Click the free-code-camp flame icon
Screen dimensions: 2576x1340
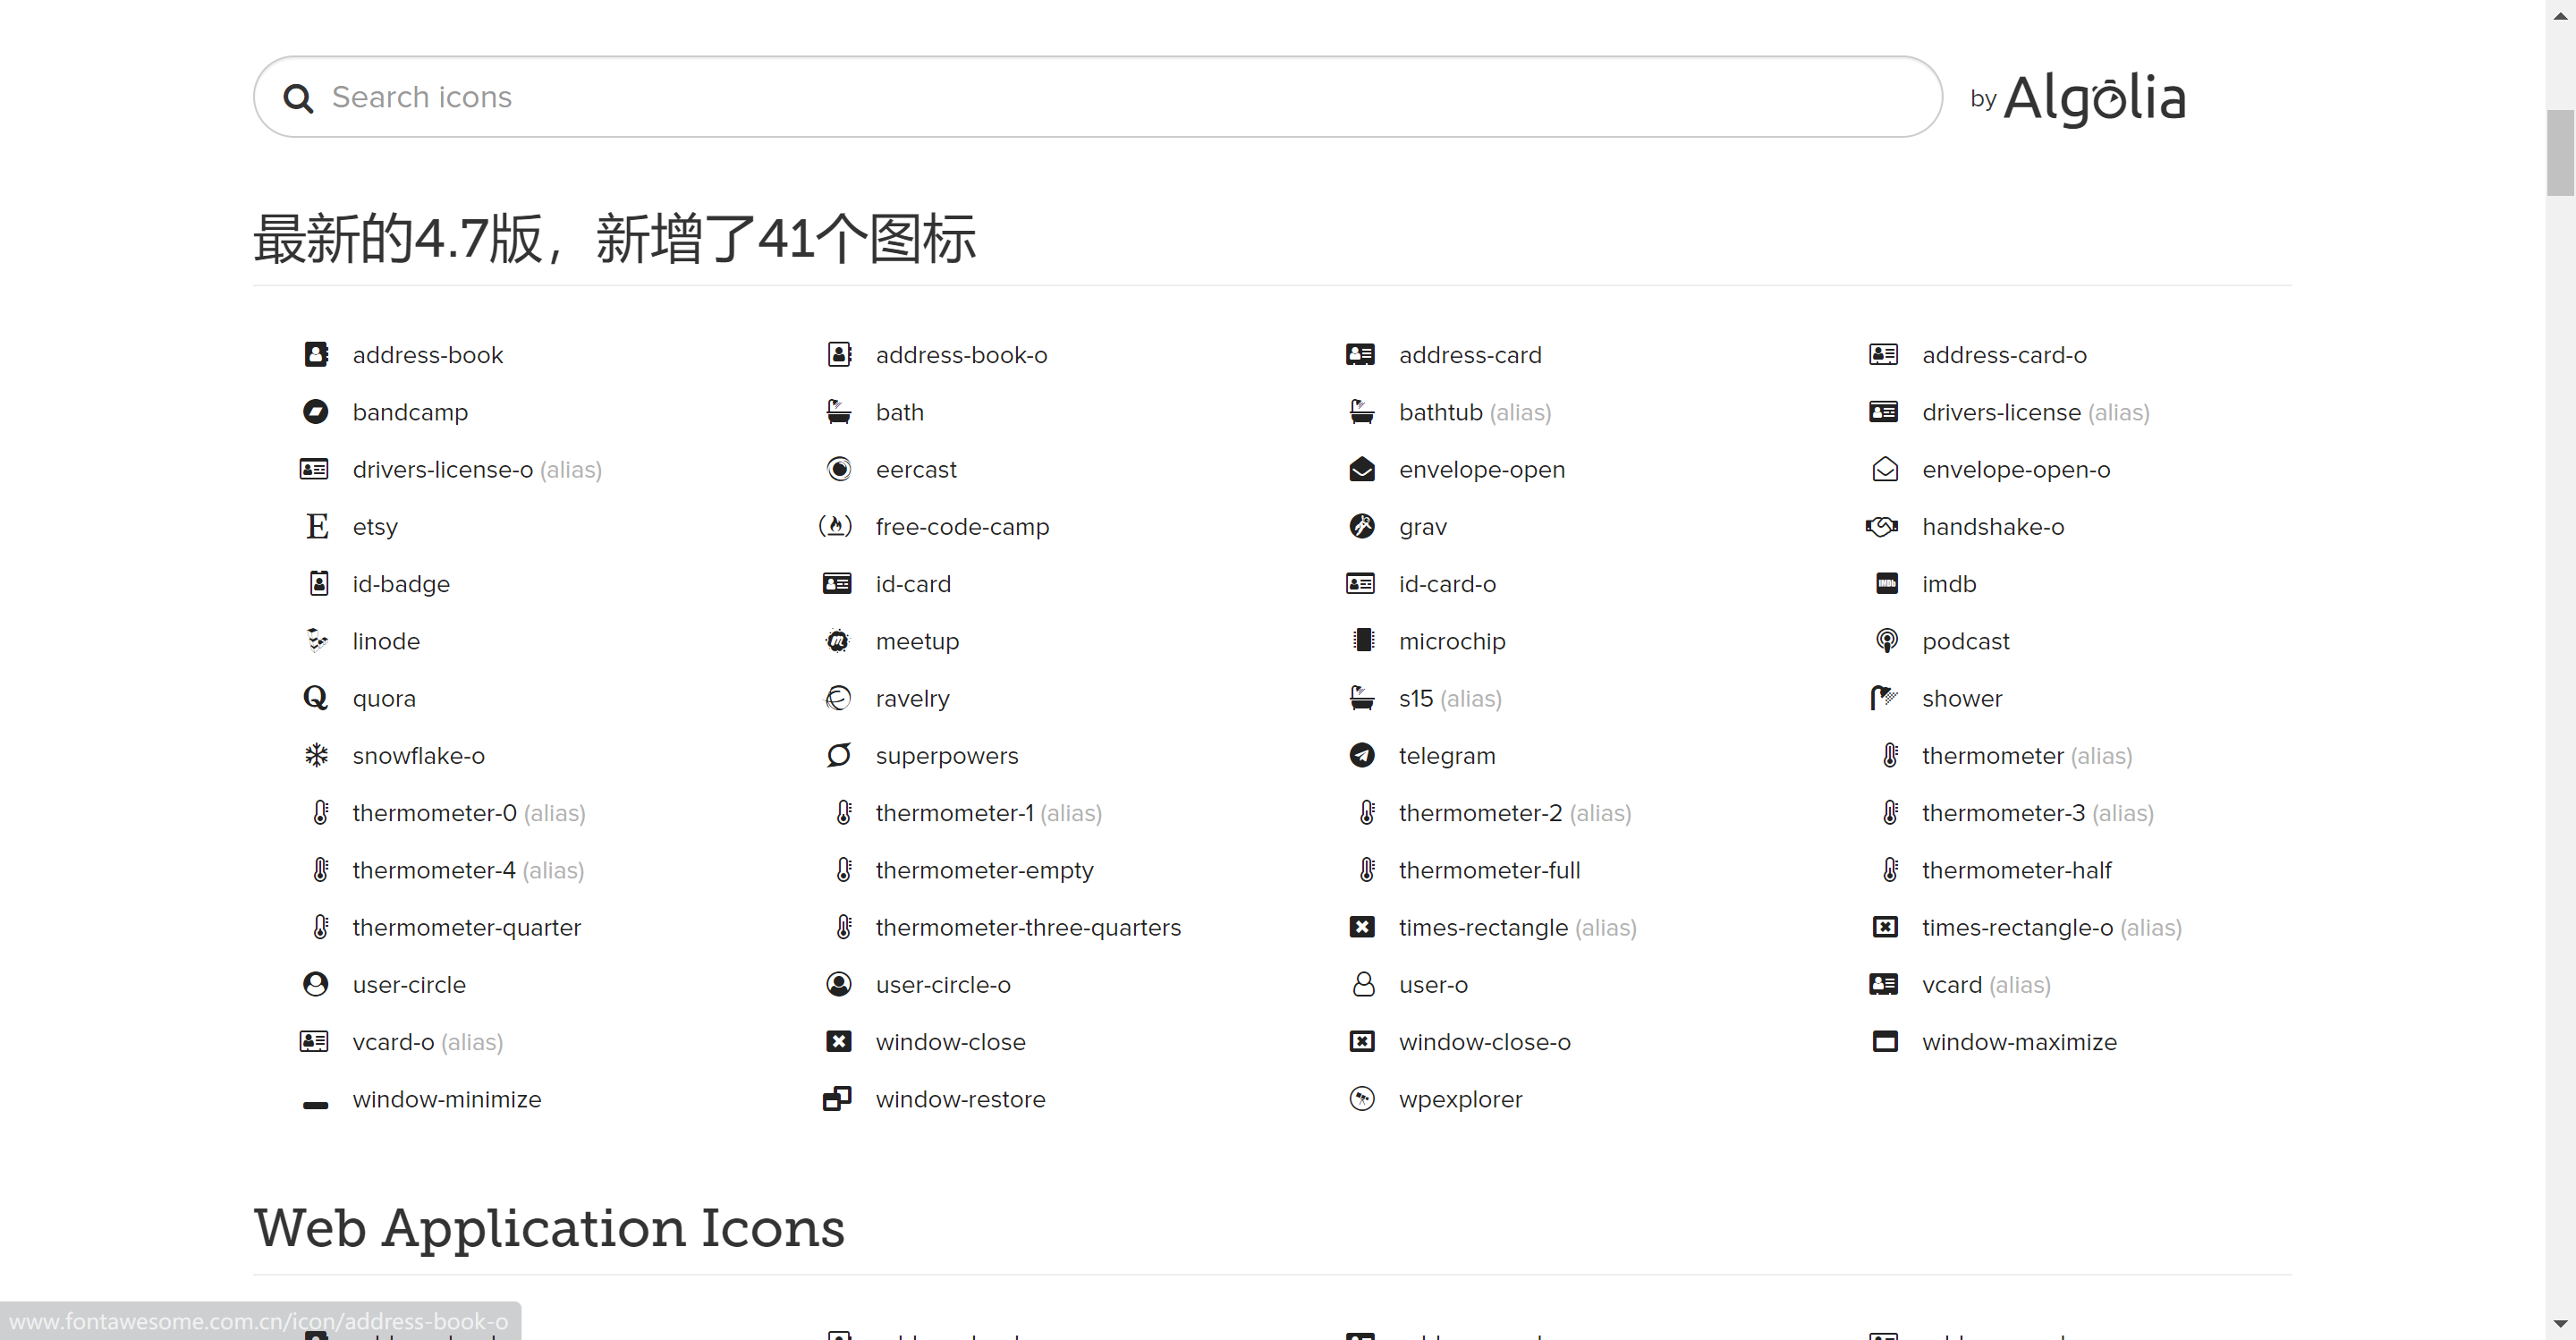coord(836,526)
